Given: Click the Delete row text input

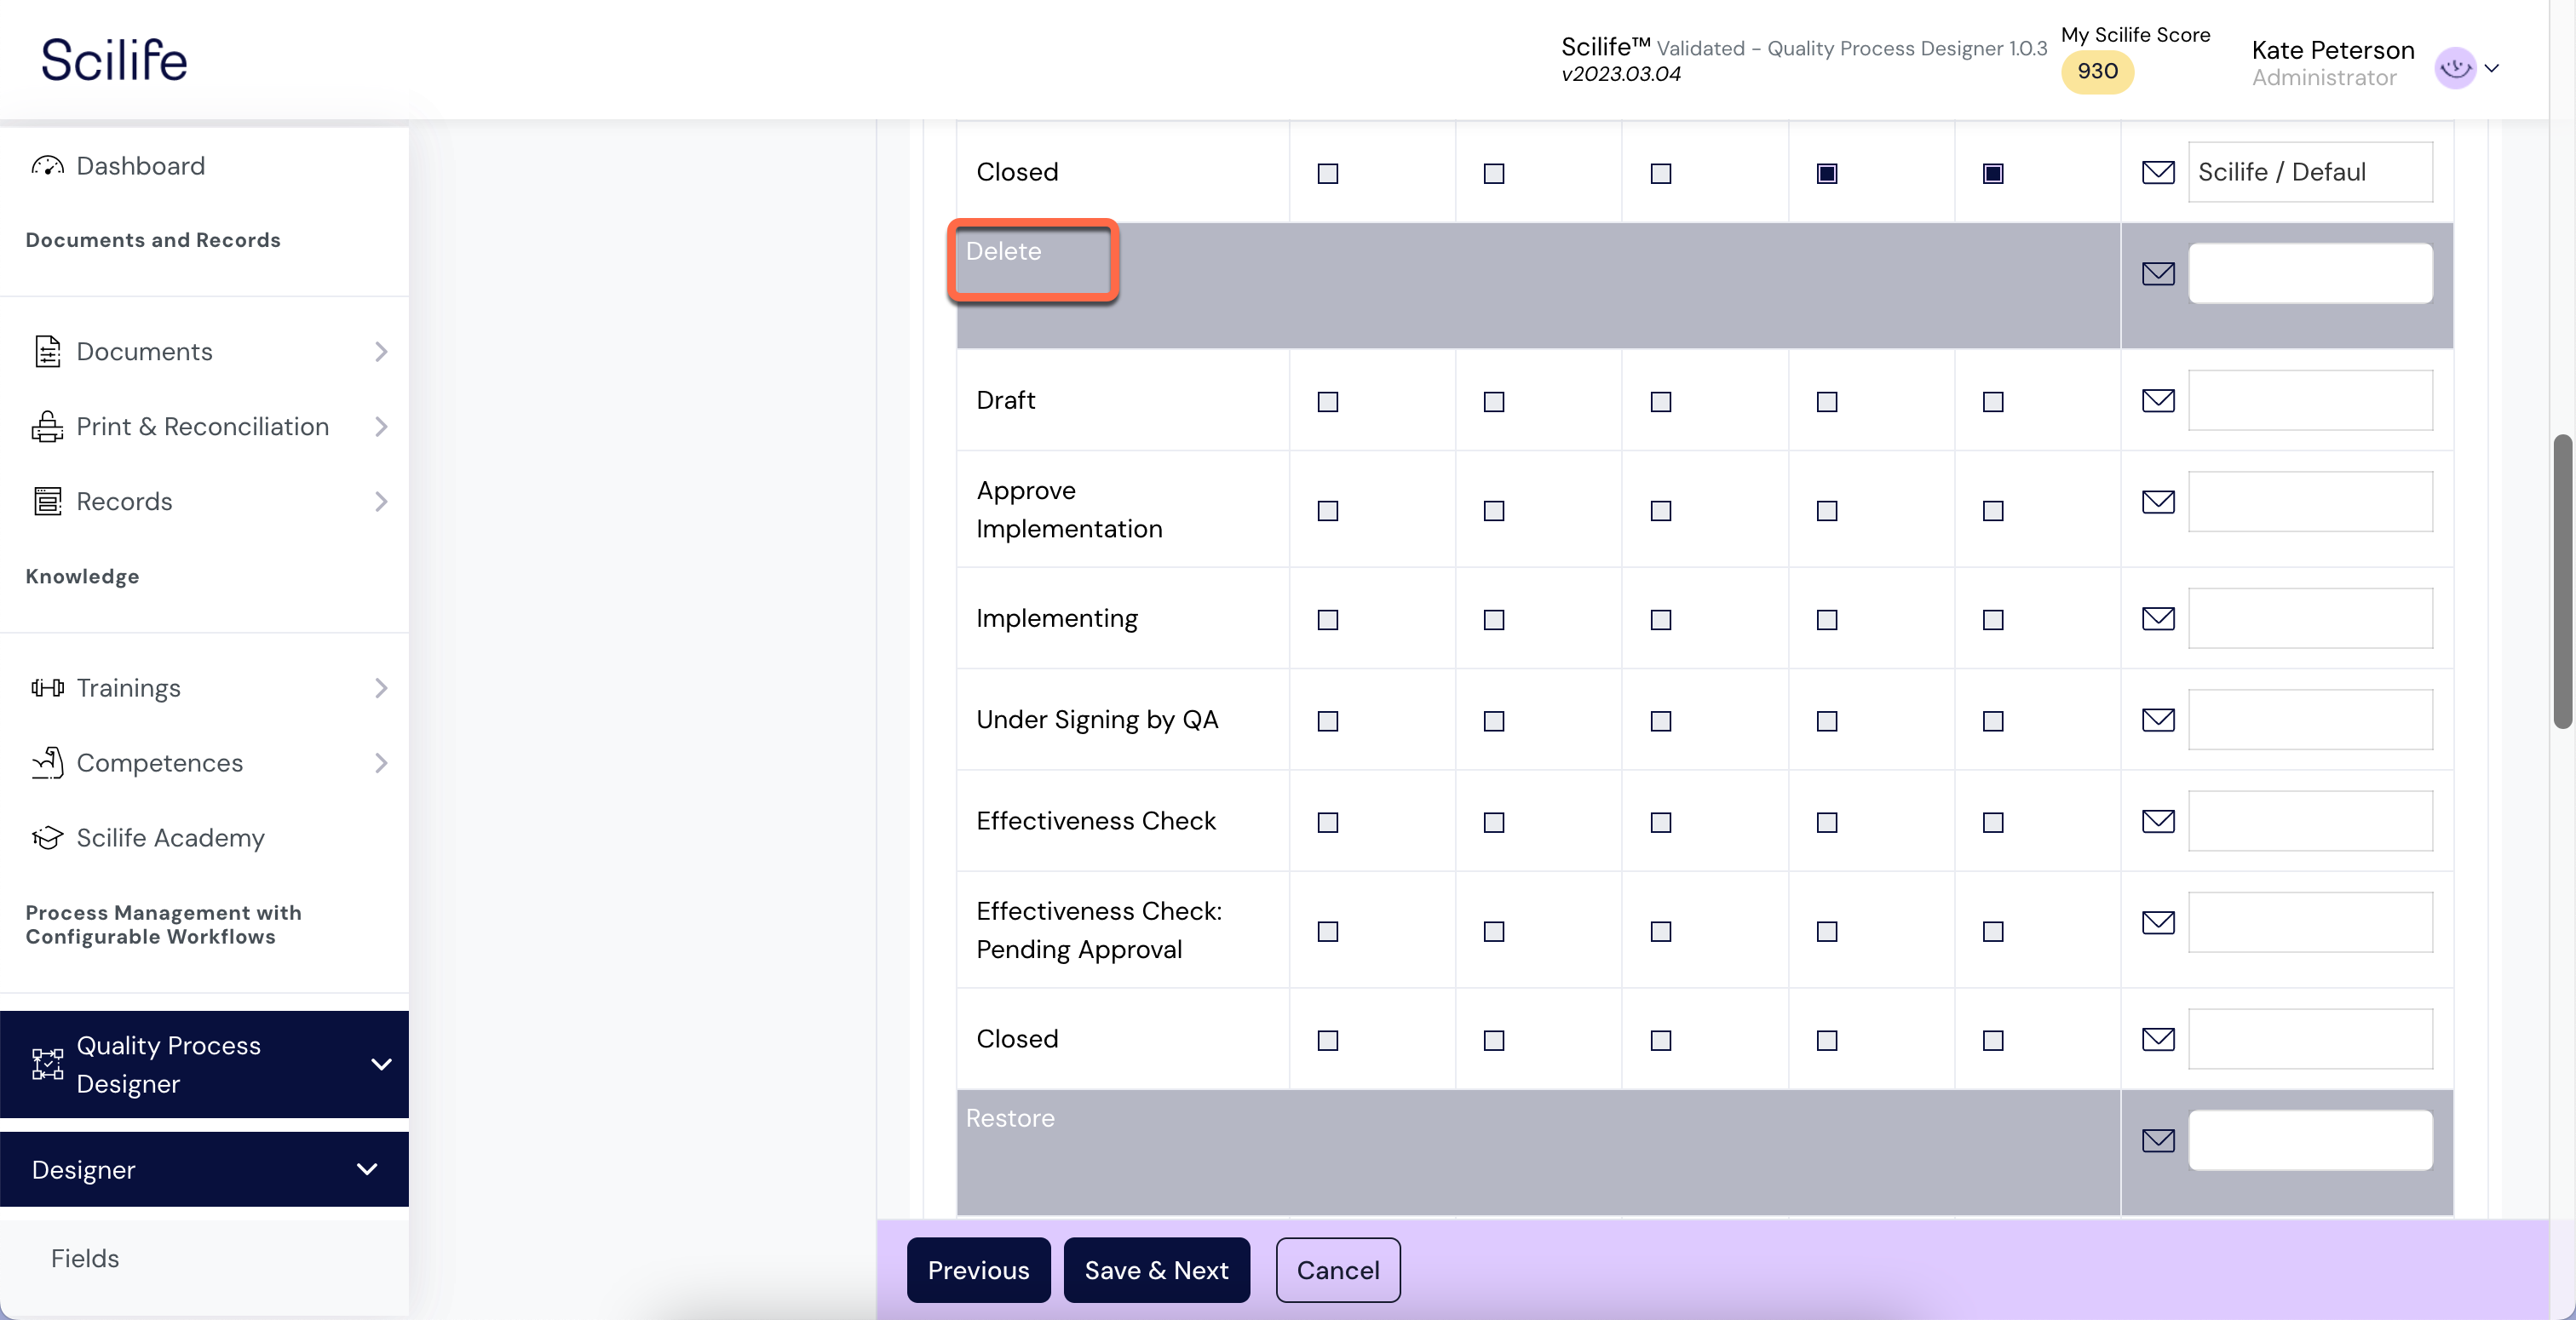Looking at the screenshot, I should tap(2310, 273).
